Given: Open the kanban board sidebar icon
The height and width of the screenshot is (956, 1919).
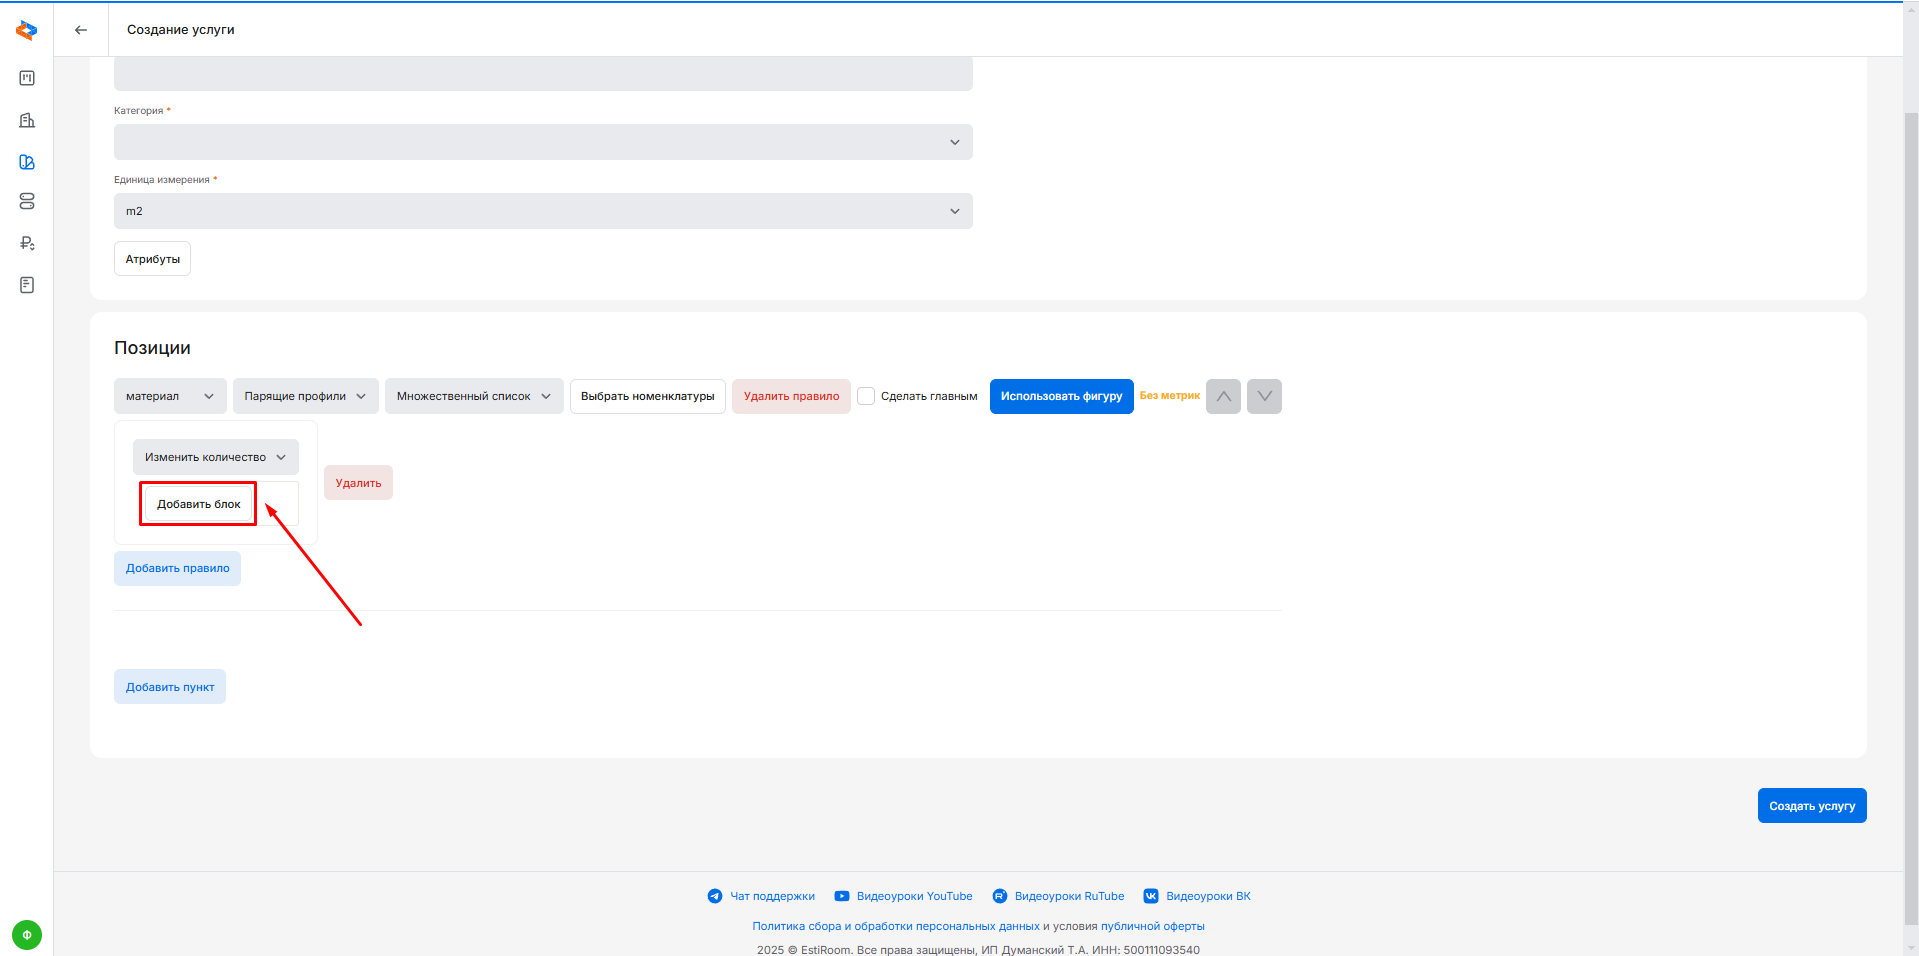Looking at the screenshot, I should click(x=27, y=78).
